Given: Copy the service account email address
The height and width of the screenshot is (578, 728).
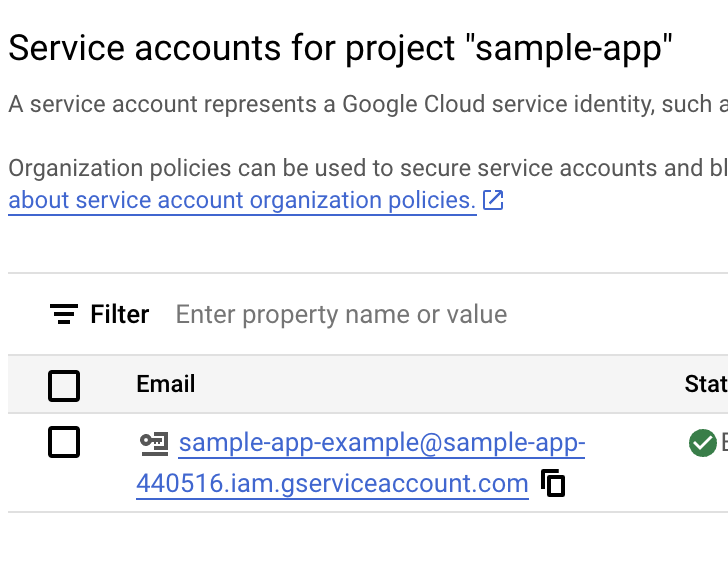Looking at the screenshot, I should [553, 484].
